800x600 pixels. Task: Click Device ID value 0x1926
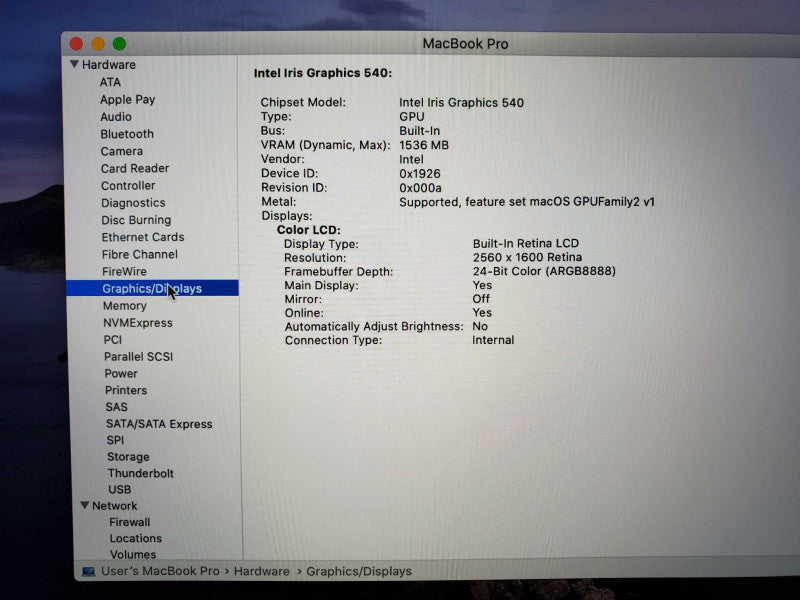point(419,174)
